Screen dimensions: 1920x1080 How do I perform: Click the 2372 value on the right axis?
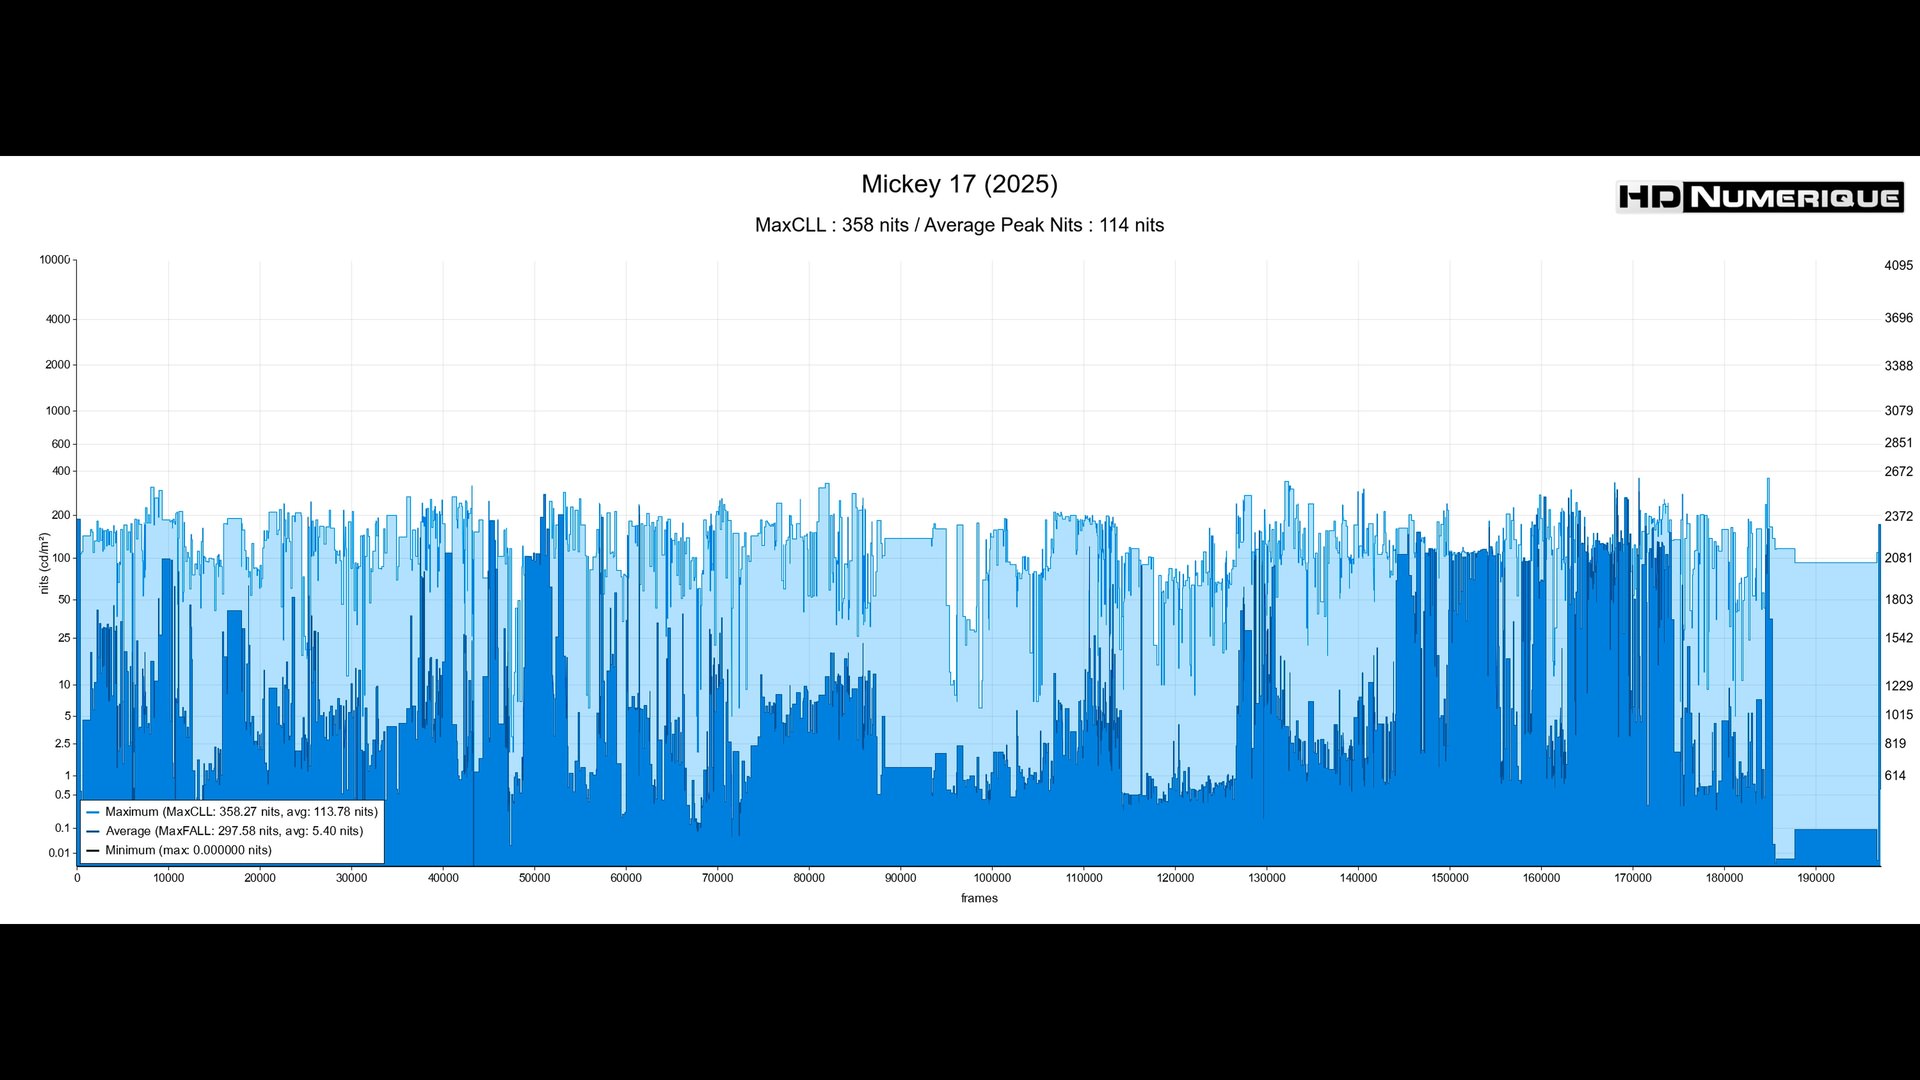1898,517
